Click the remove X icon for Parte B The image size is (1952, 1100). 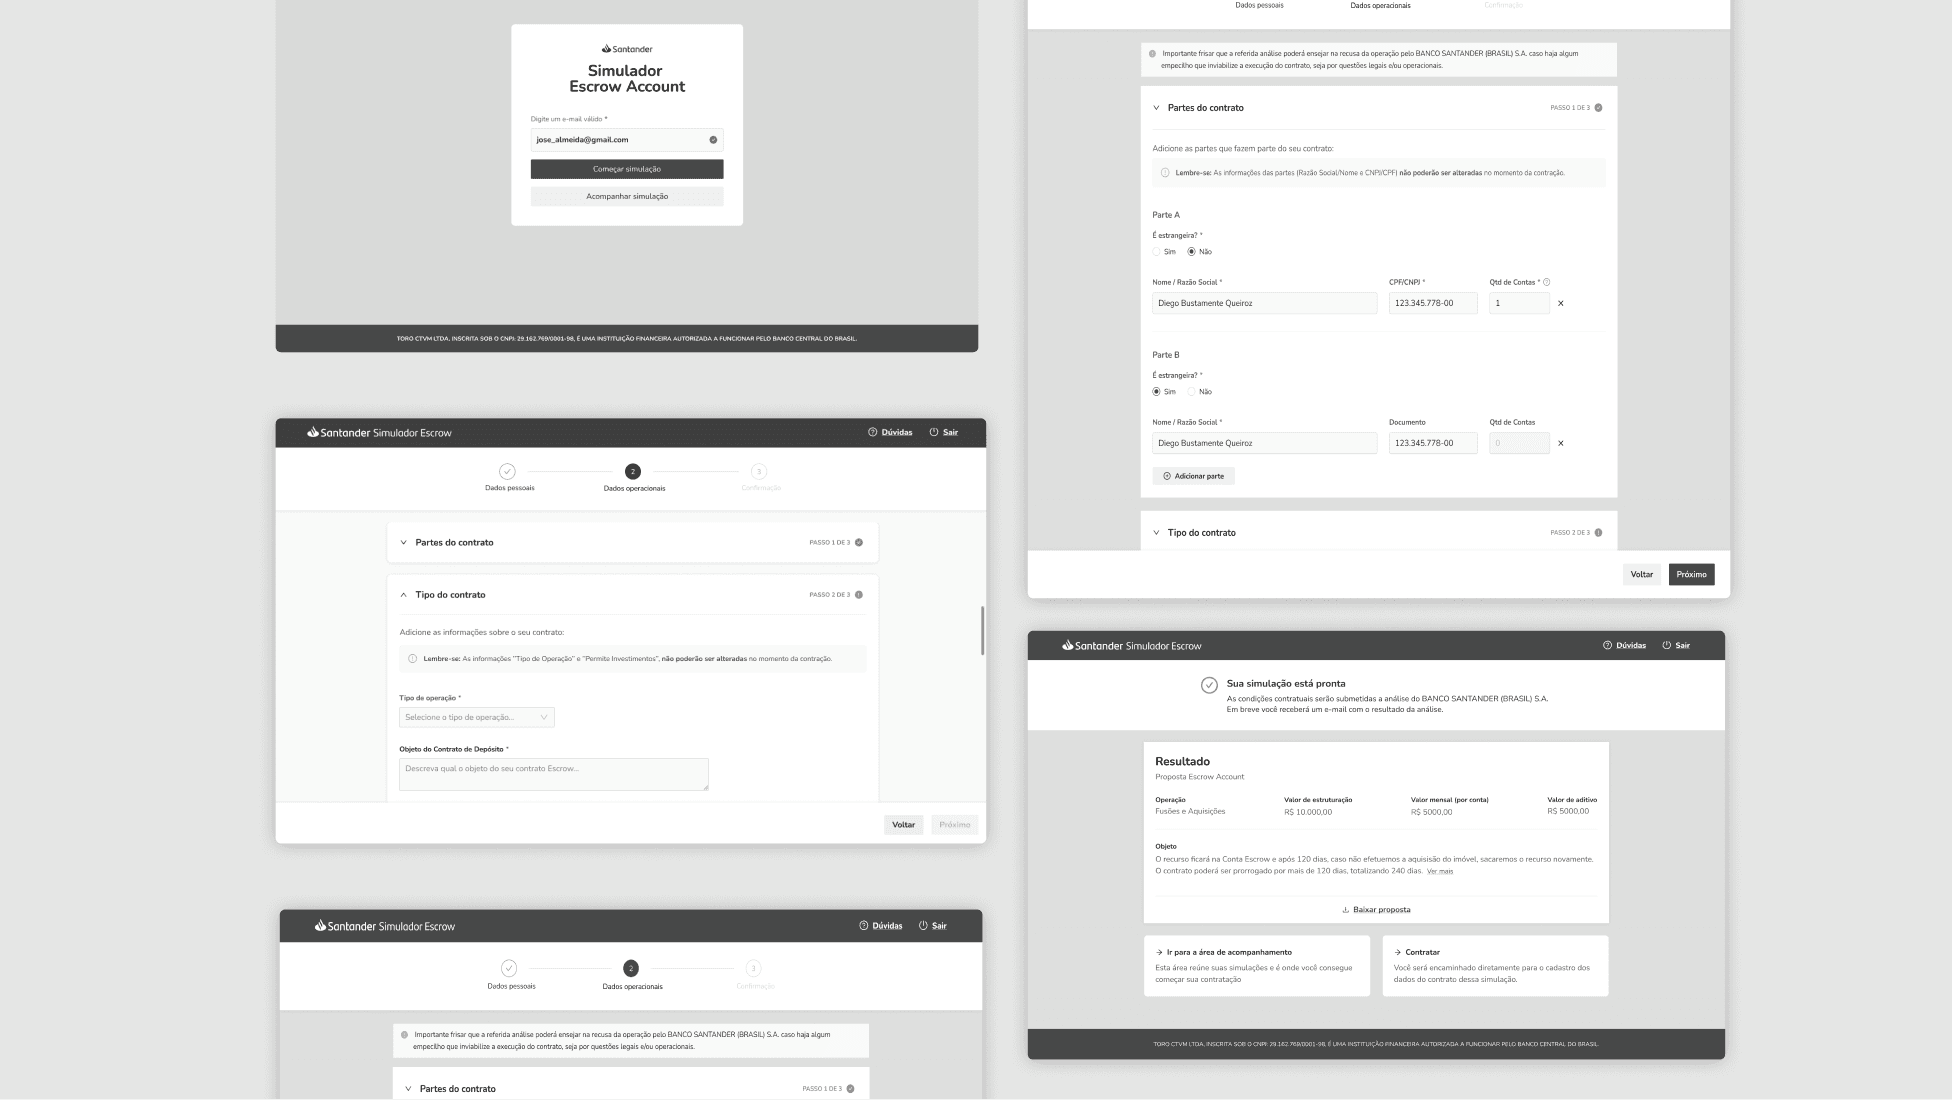pyautogui.click(x=1560, y=443)
